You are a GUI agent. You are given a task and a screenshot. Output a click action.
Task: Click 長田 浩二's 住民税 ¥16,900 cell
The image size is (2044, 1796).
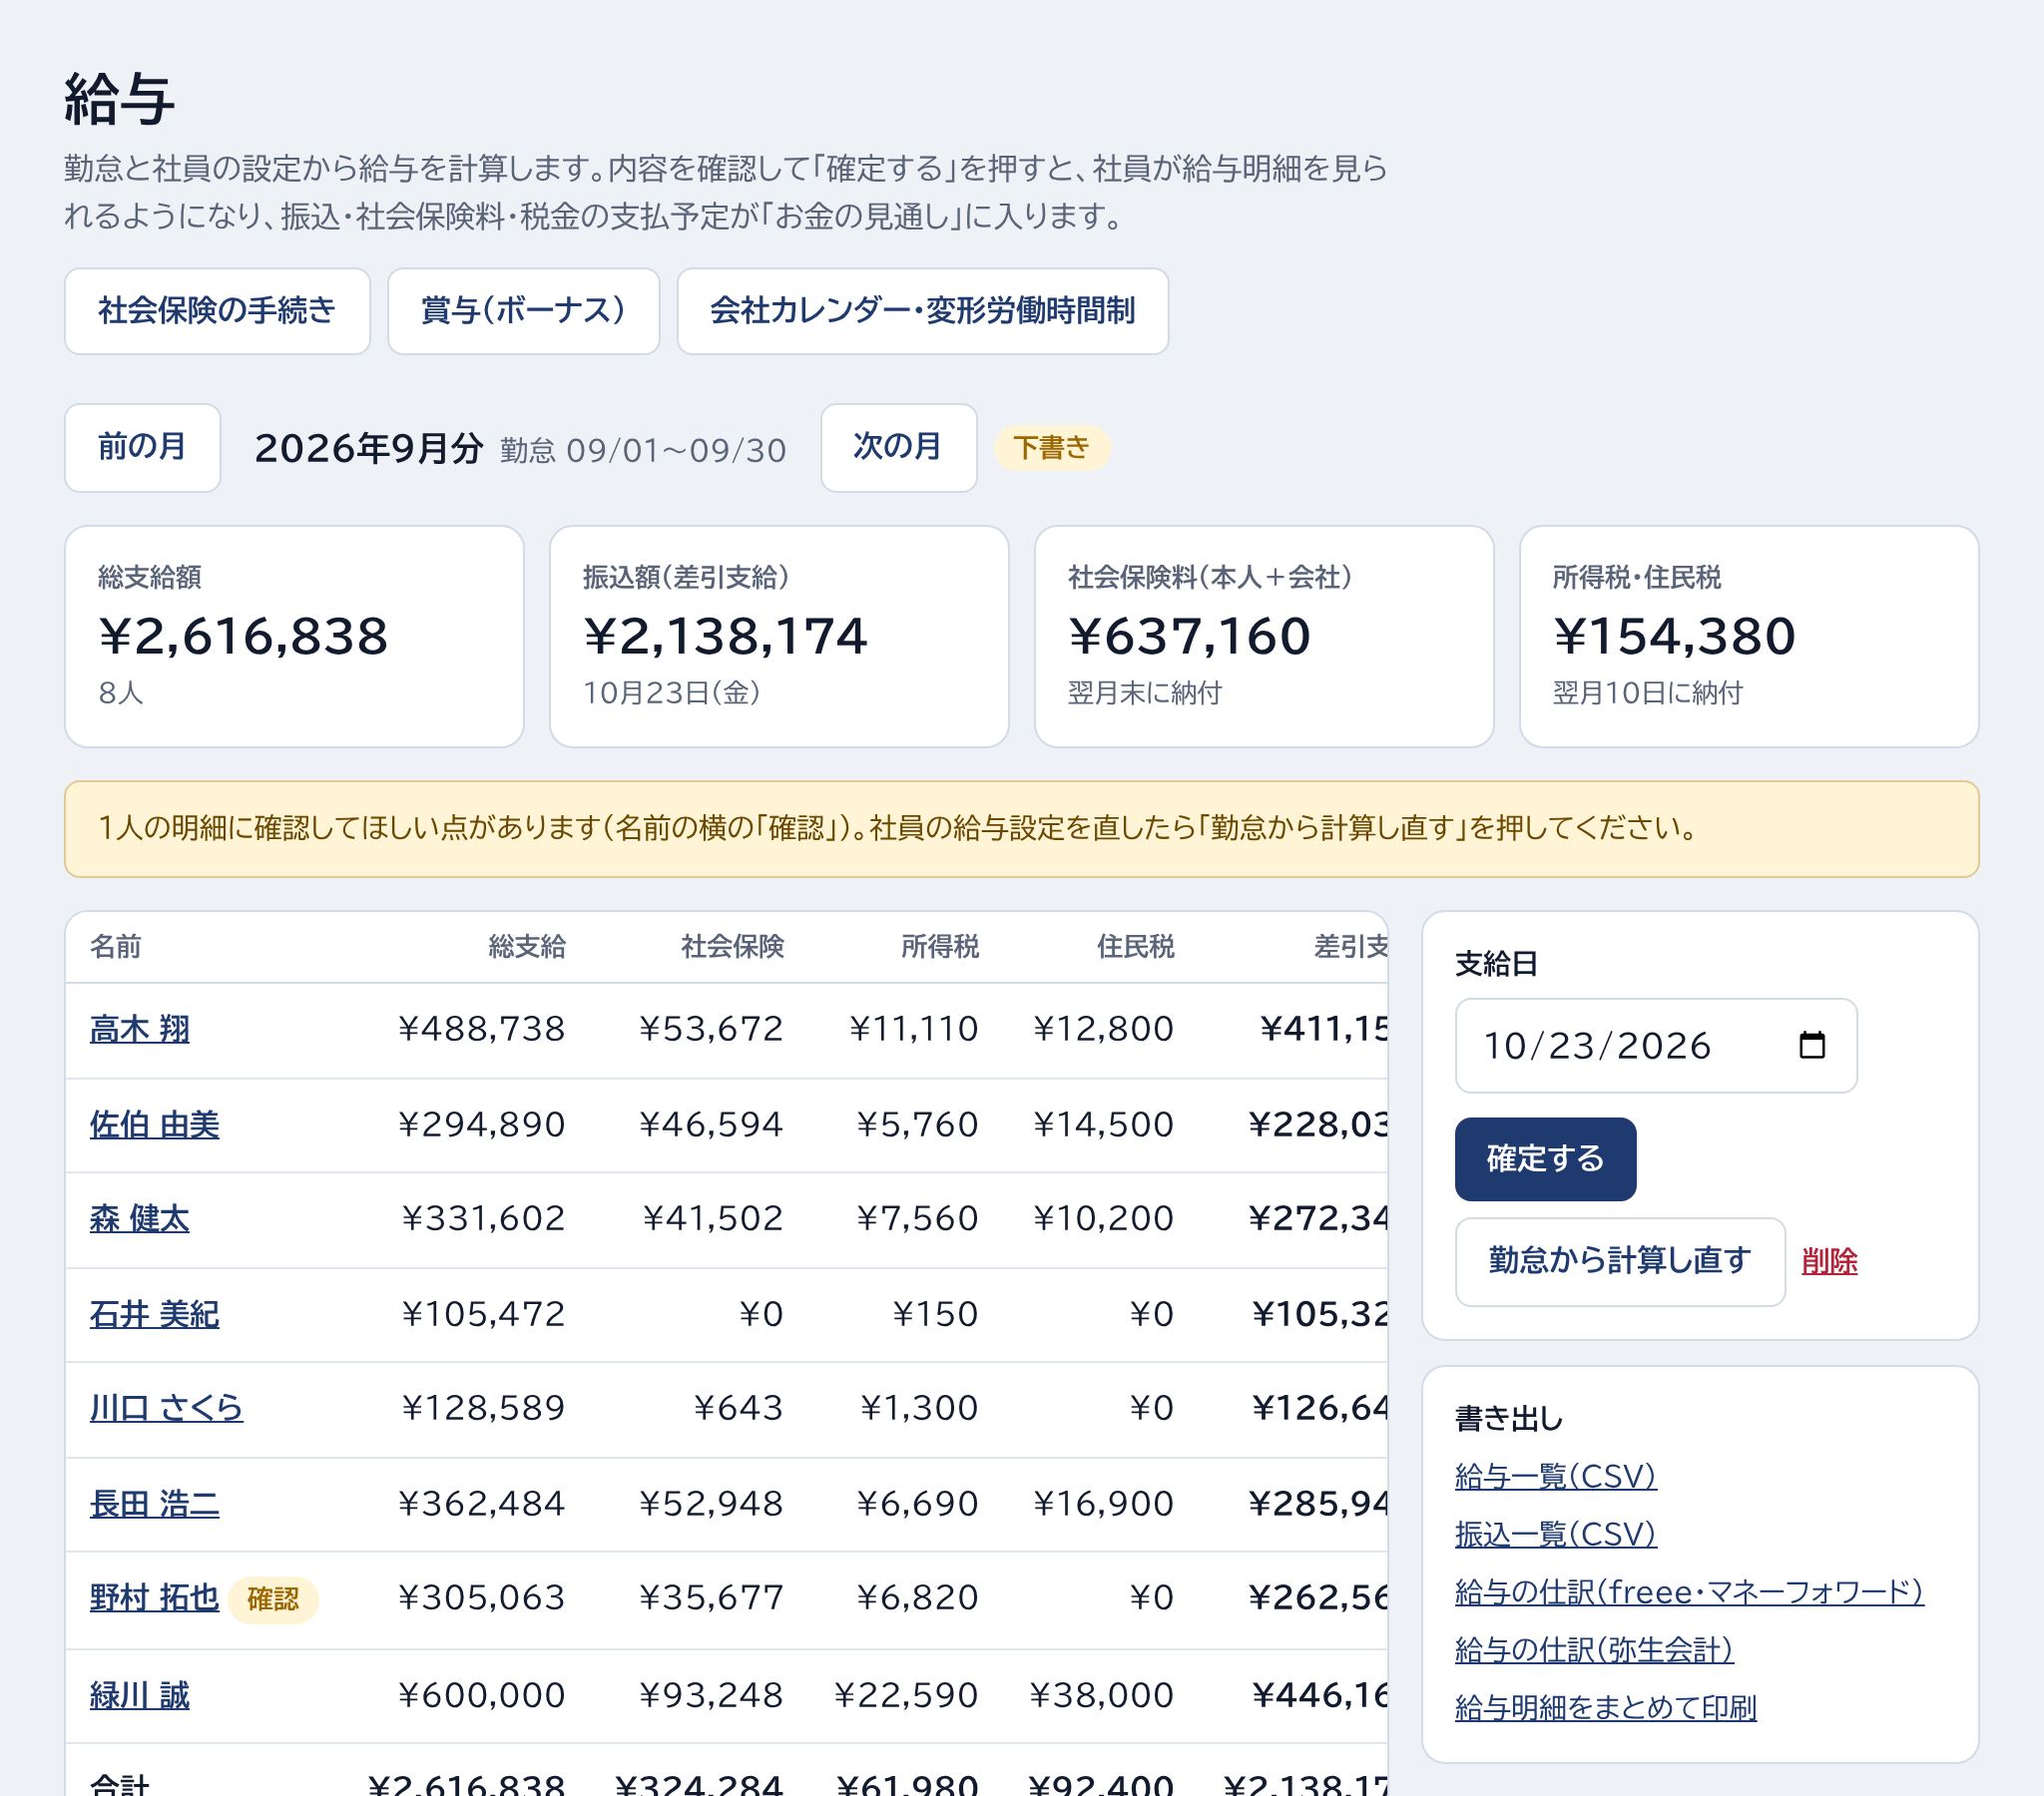point(1103,1504)
